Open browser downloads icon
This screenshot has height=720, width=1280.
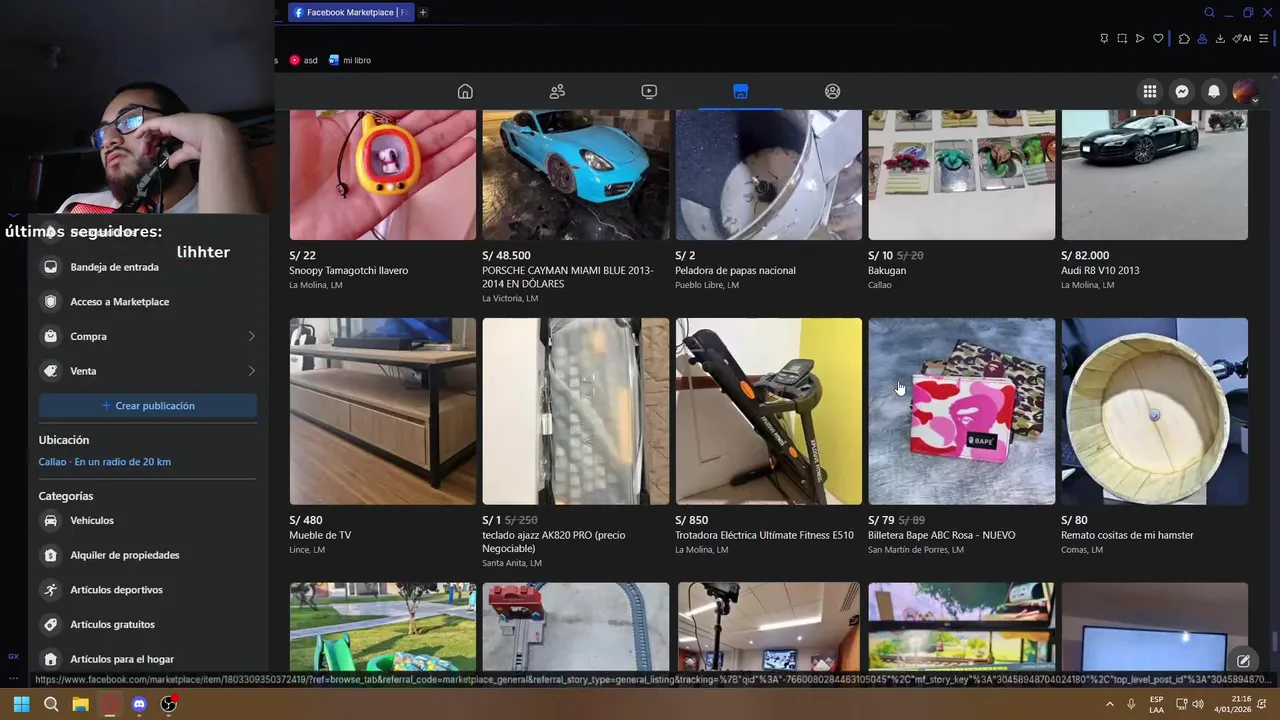click(1220, 38)
